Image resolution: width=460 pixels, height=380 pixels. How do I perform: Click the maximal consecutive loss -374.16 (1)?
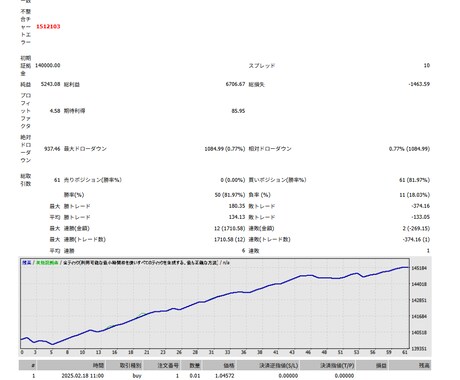click(416, 239)
